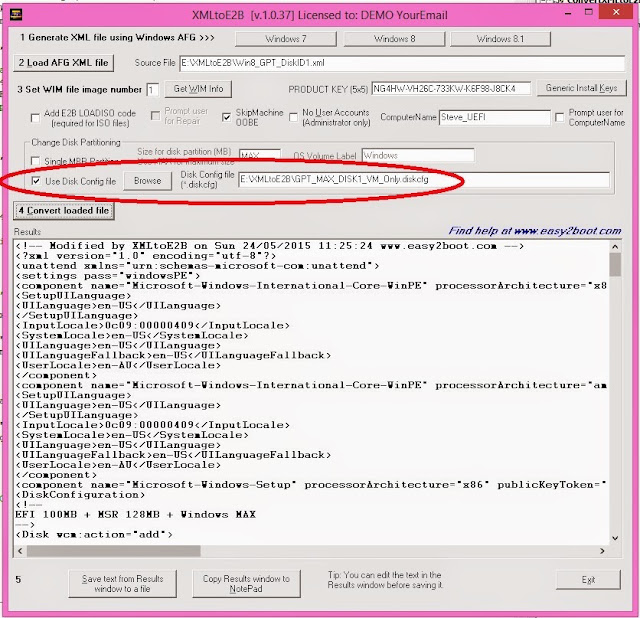Maximize the XMLtoE2B window
This screenshot has width=640, height=618.
589,12
